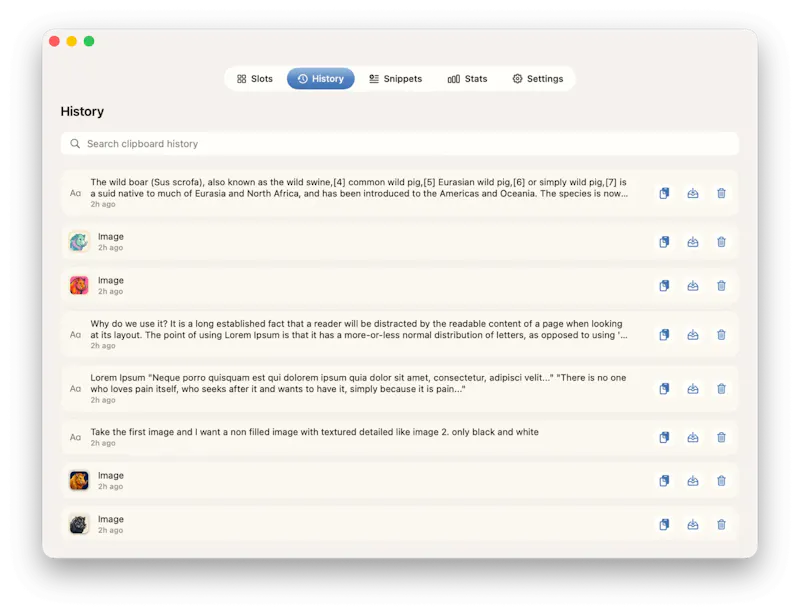Click the Search clipboard history field
The height and width of the screenshot is (614, 800).
coord(399,144)
